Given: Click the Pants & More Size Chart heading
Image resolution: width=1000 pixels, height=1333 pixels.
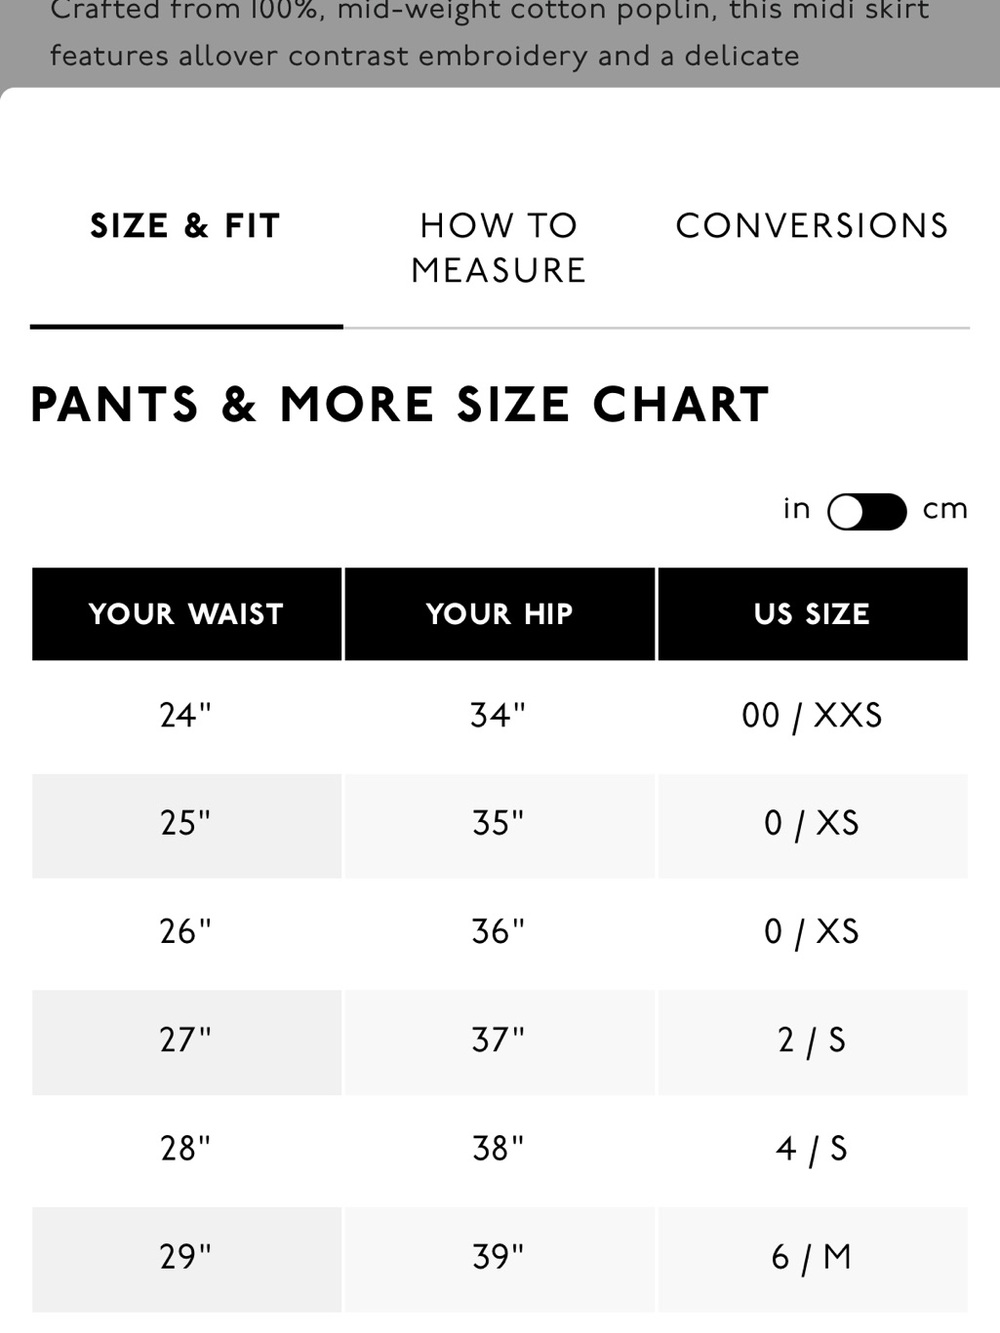Looking at the screenshot, I should point(400,405).
